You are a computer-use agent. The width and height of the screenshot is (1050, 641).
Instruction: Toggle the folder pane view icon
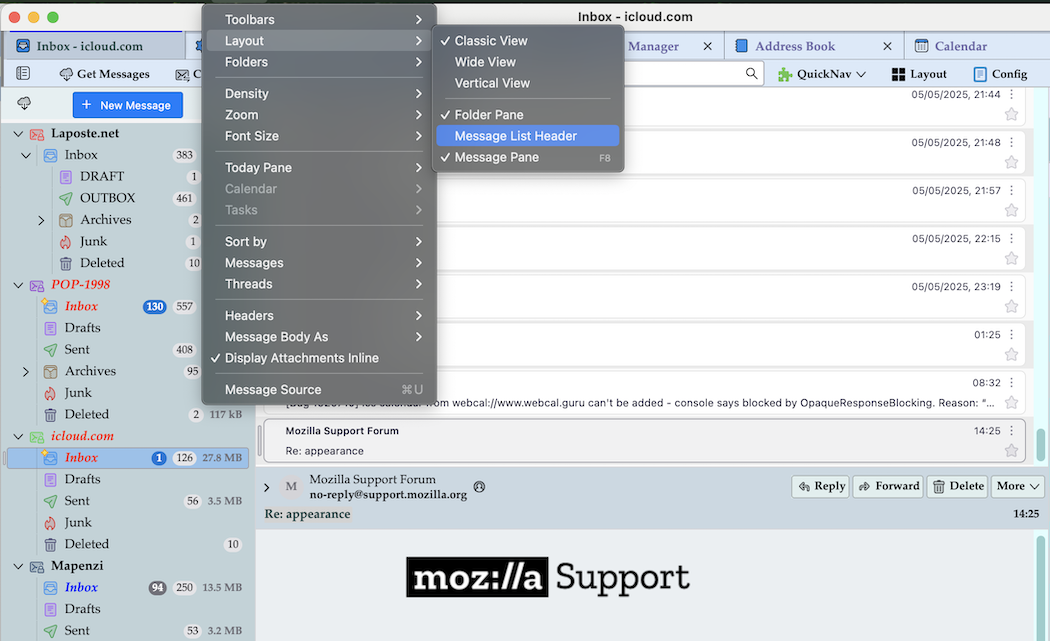tap(23, 73)
